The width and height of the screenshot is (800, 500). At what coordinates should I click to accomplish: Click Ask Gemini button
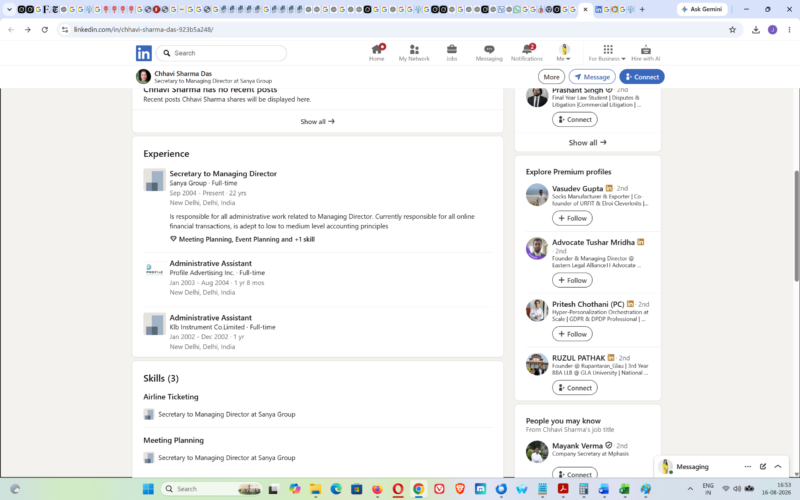coord(702,9)
